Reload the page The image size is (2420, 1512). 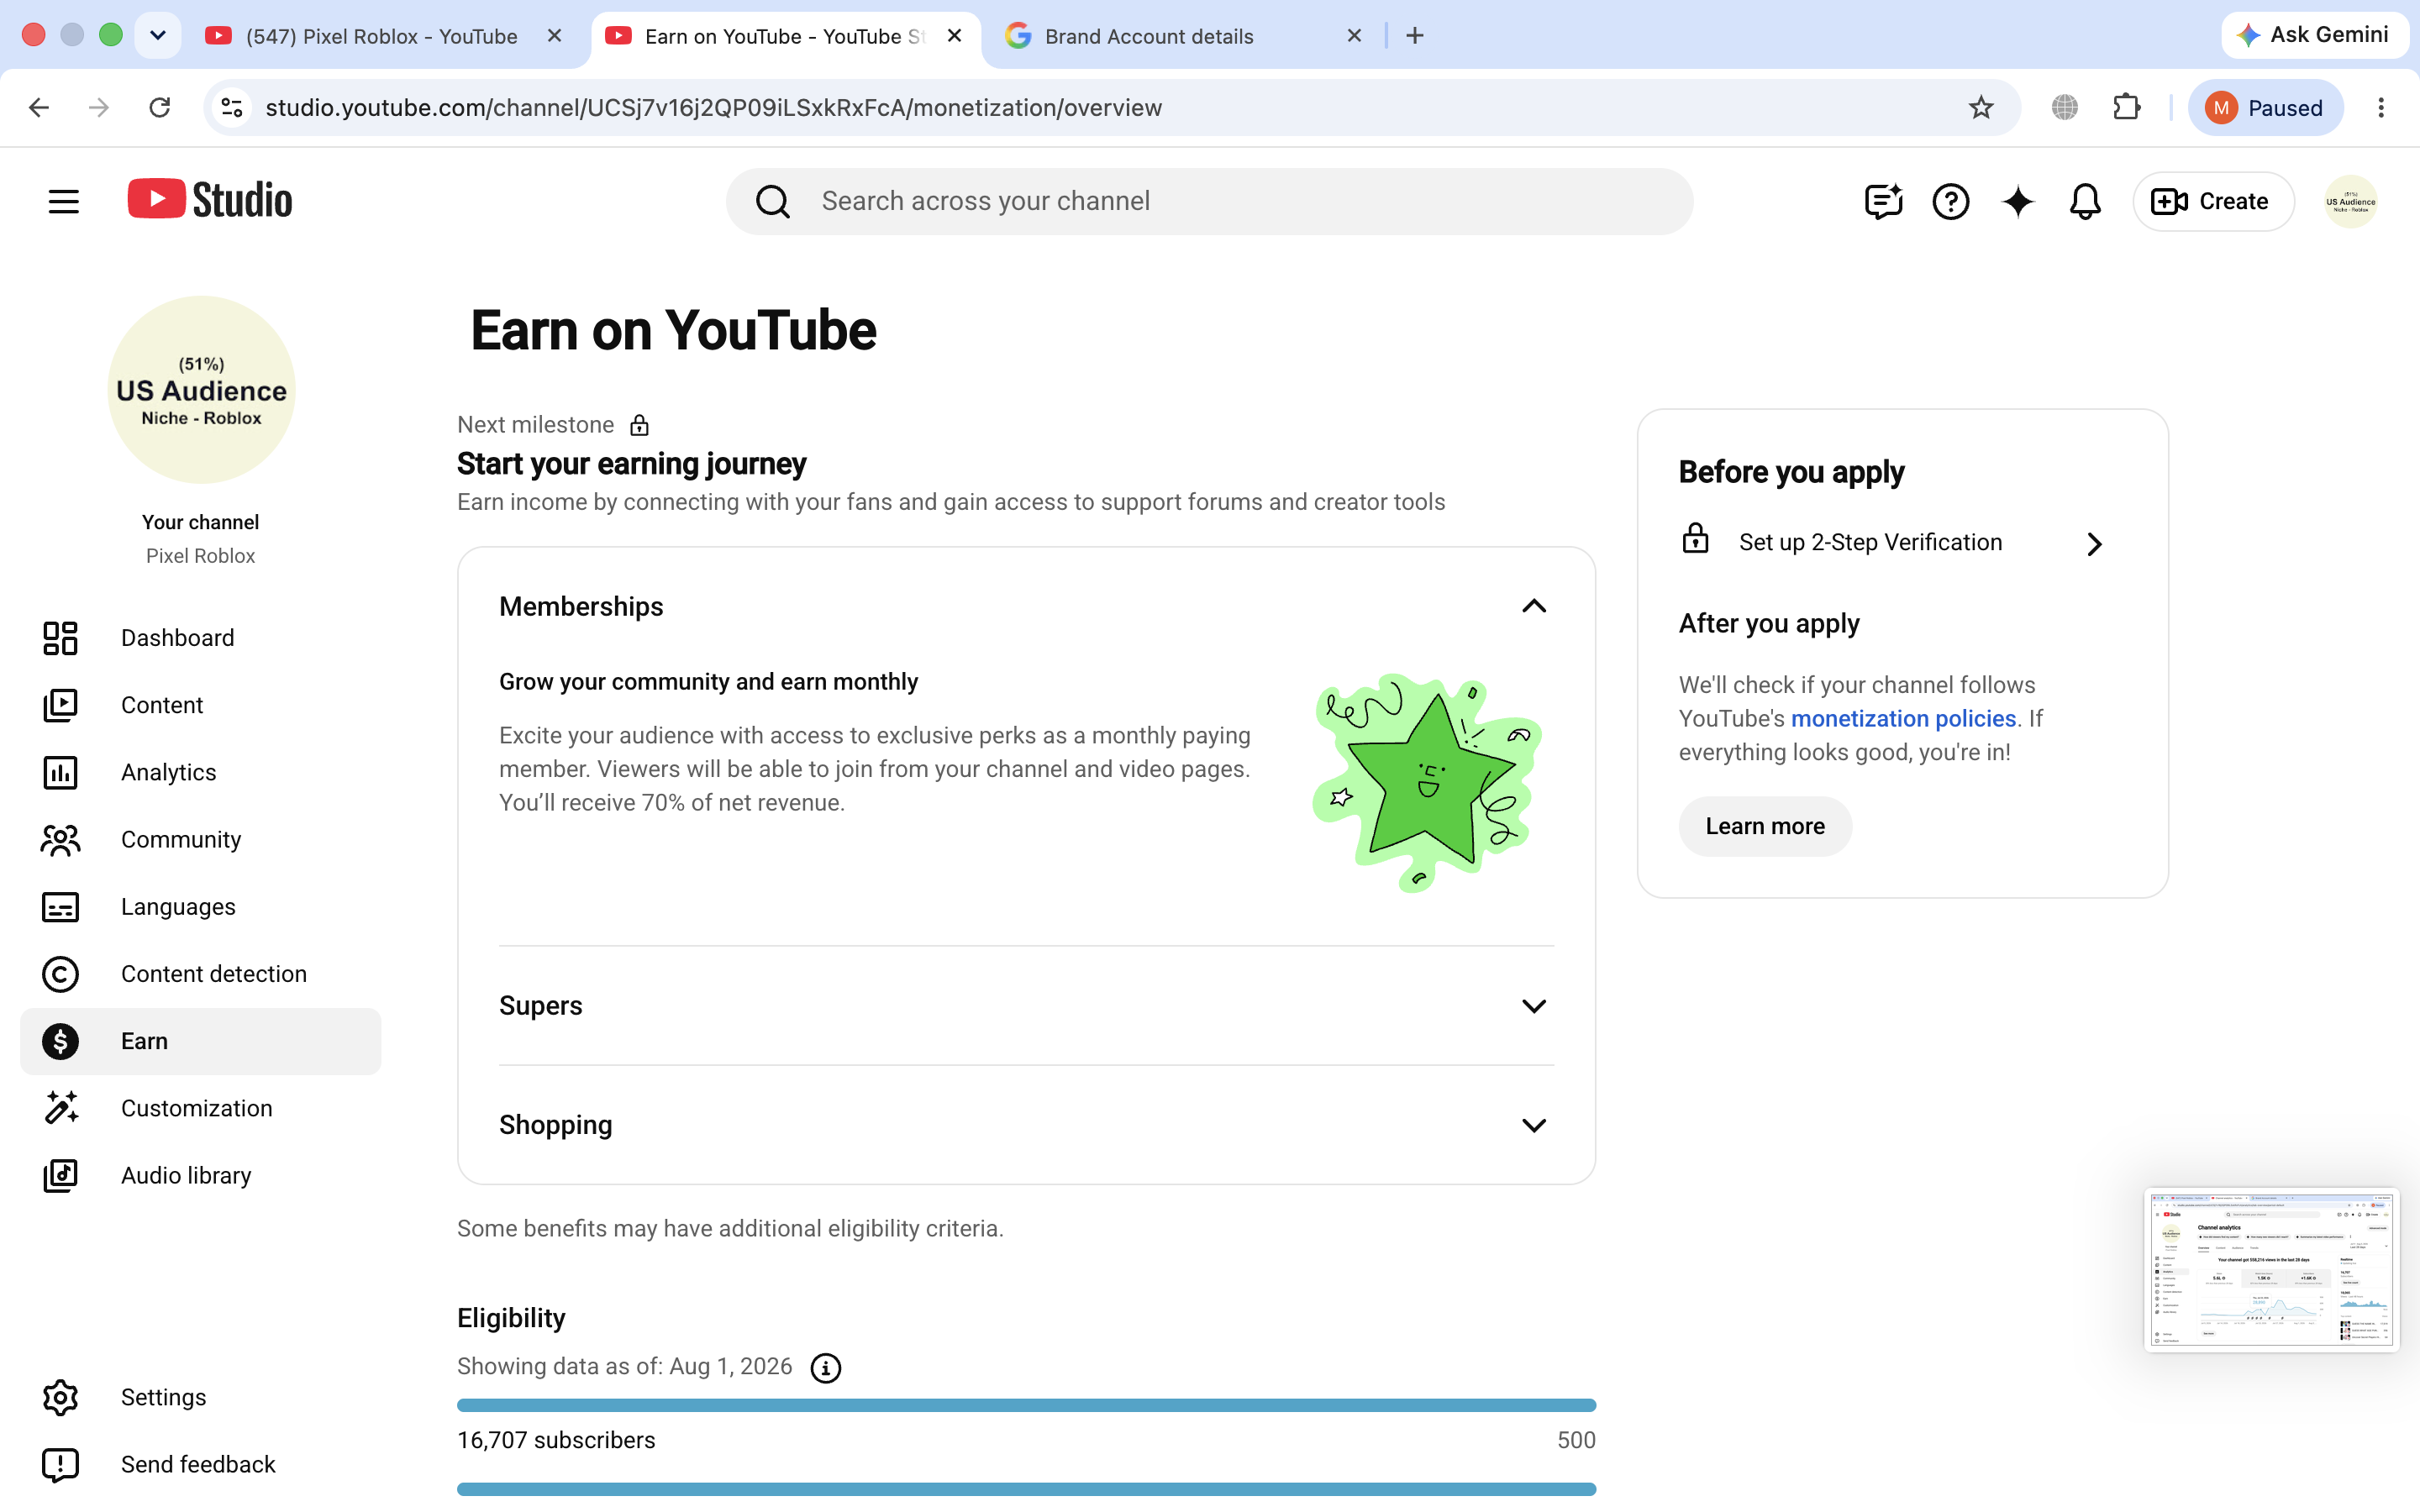click(160, 107)
